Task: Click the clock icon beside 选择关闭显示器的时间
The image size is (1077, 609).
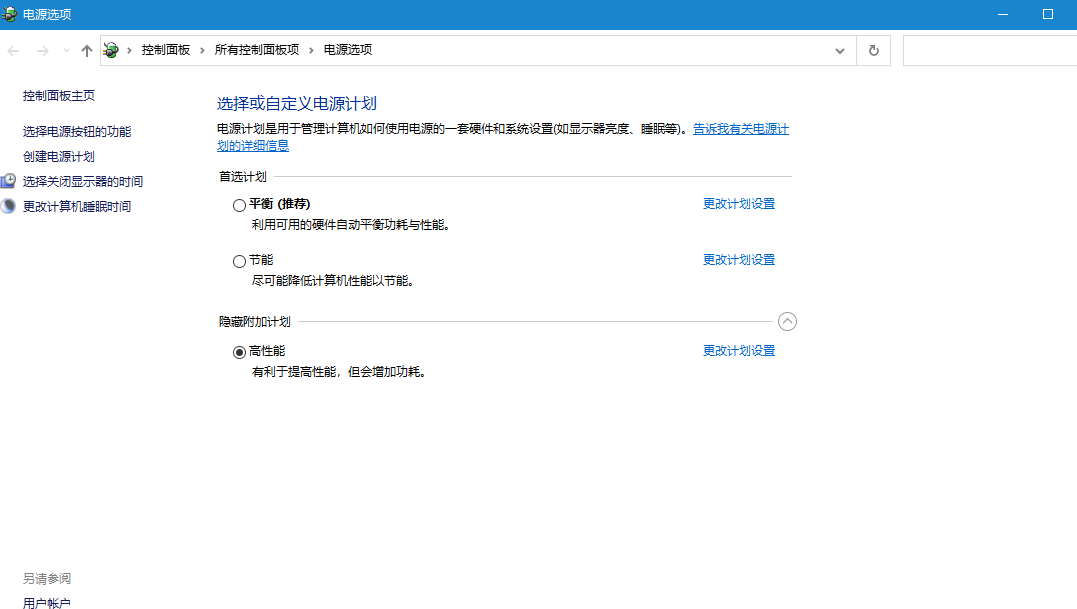Action: [x=9, y=180]
